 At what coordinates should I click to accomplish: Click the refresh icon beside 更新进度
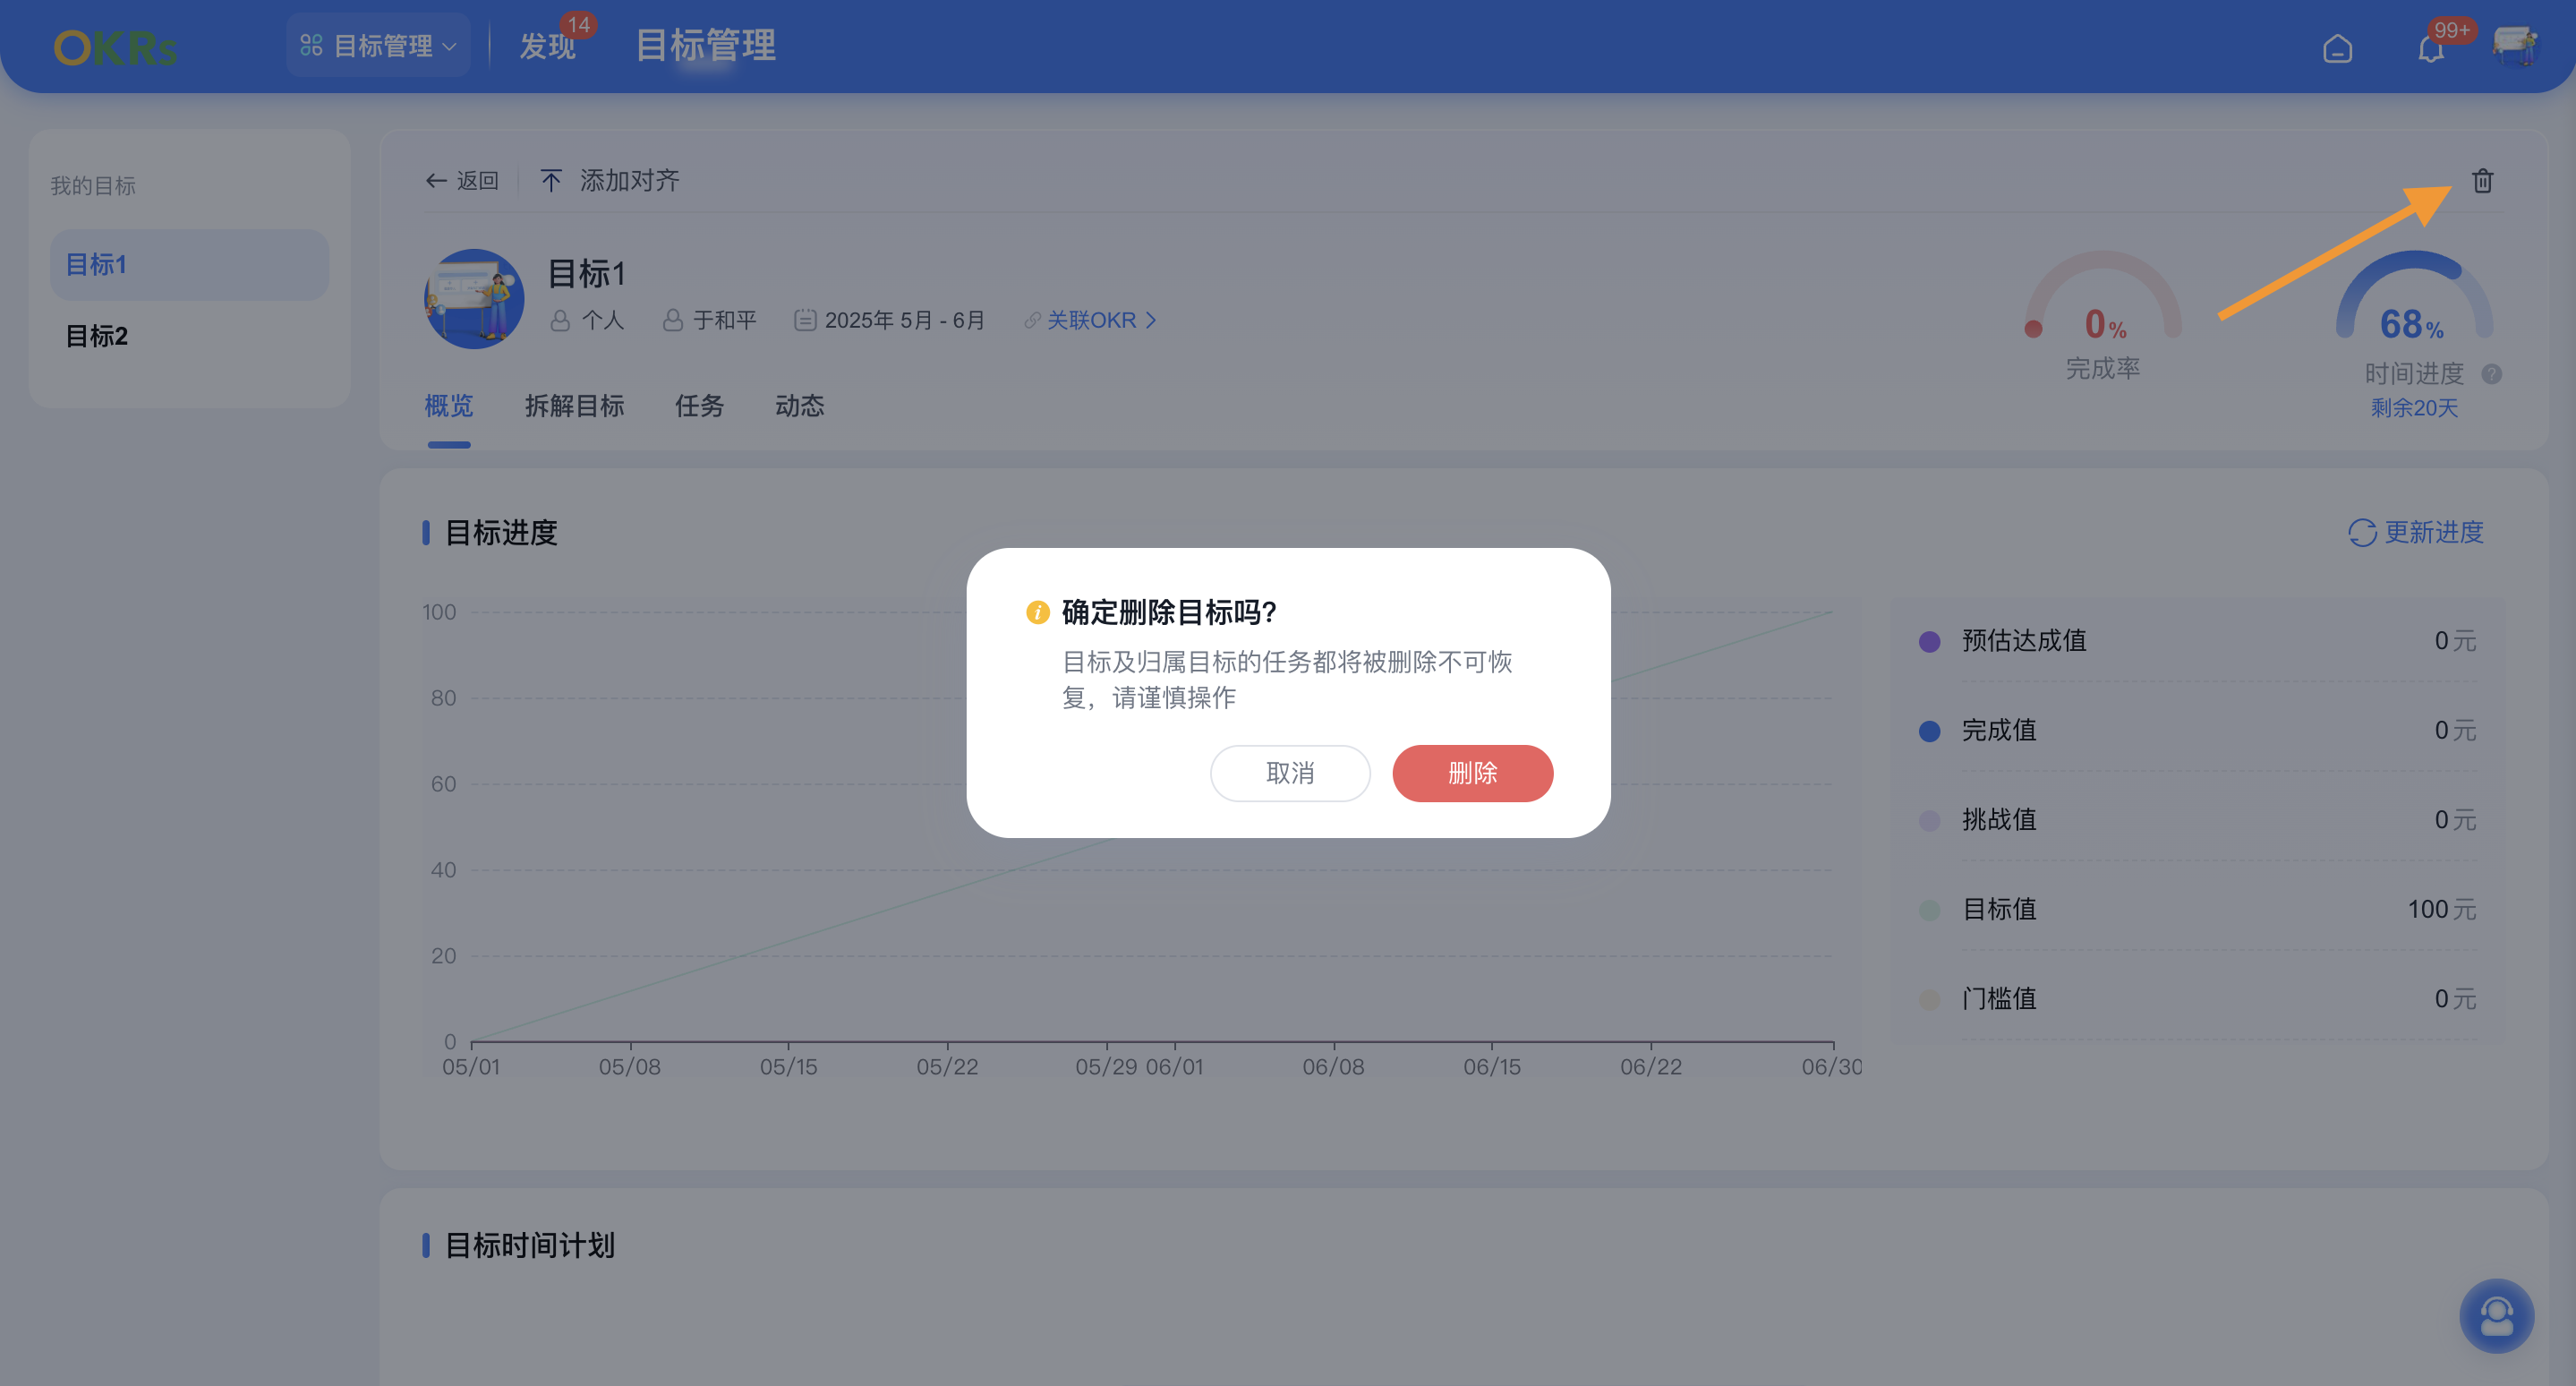[2361, 533]
